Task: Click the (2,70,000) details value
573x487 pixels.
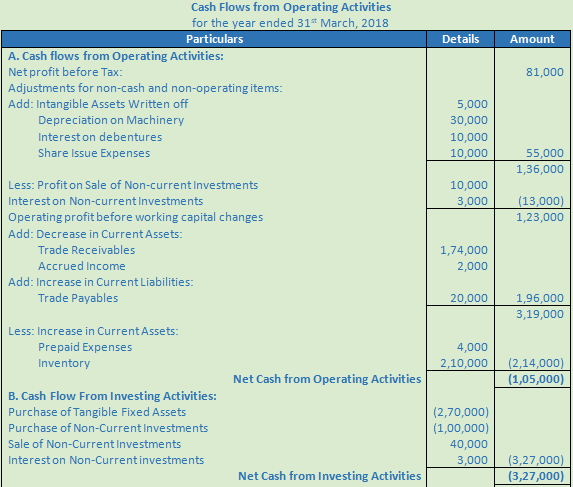Action: [461, 412]
